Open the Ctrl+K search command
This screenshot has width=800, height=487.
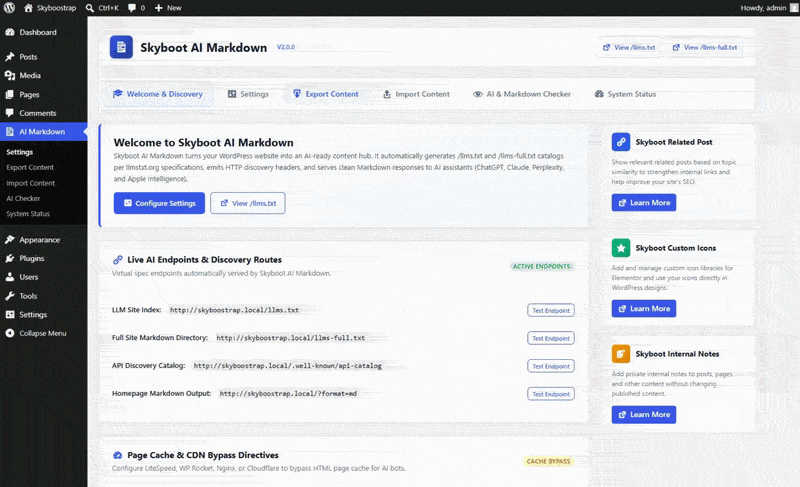point(102,8)
